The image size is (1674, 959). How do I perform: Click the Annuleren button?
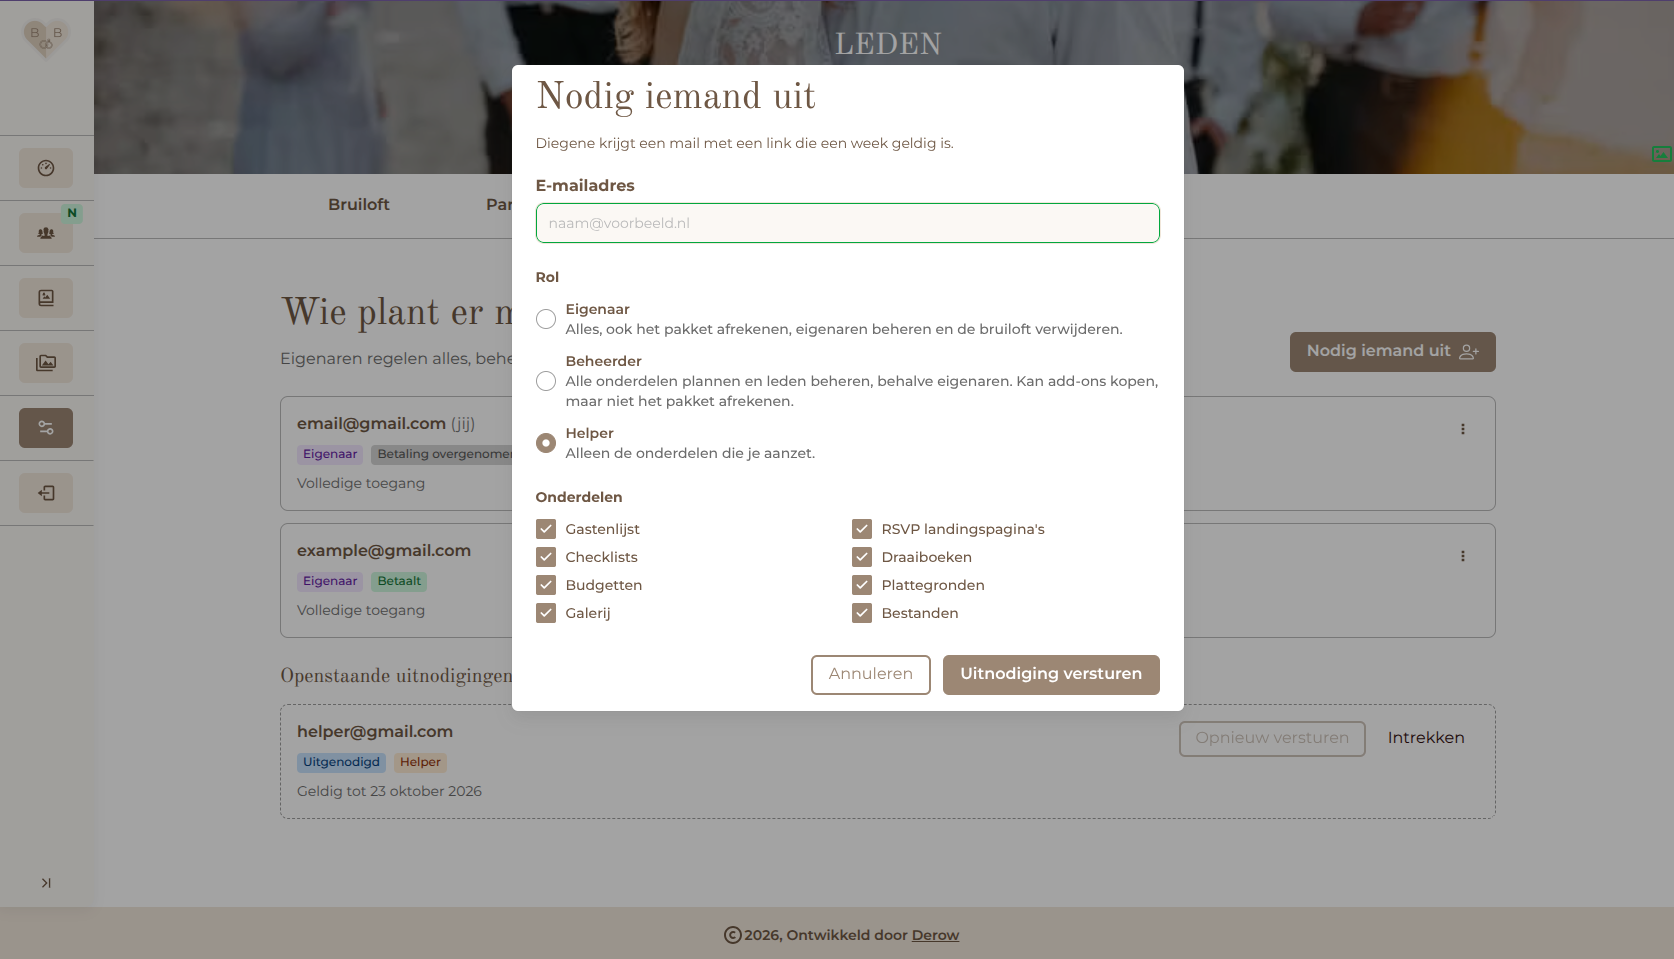(871, 675)
